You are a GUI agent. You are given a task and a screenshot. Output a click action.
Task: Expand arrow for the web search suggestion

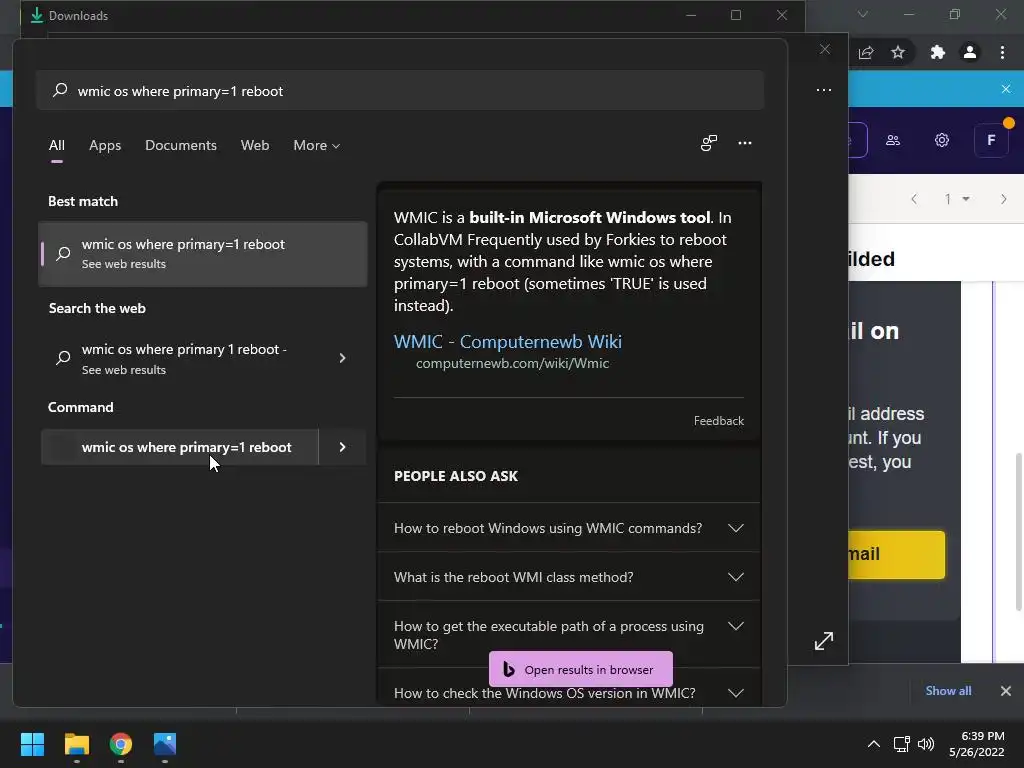click(342, 358)
